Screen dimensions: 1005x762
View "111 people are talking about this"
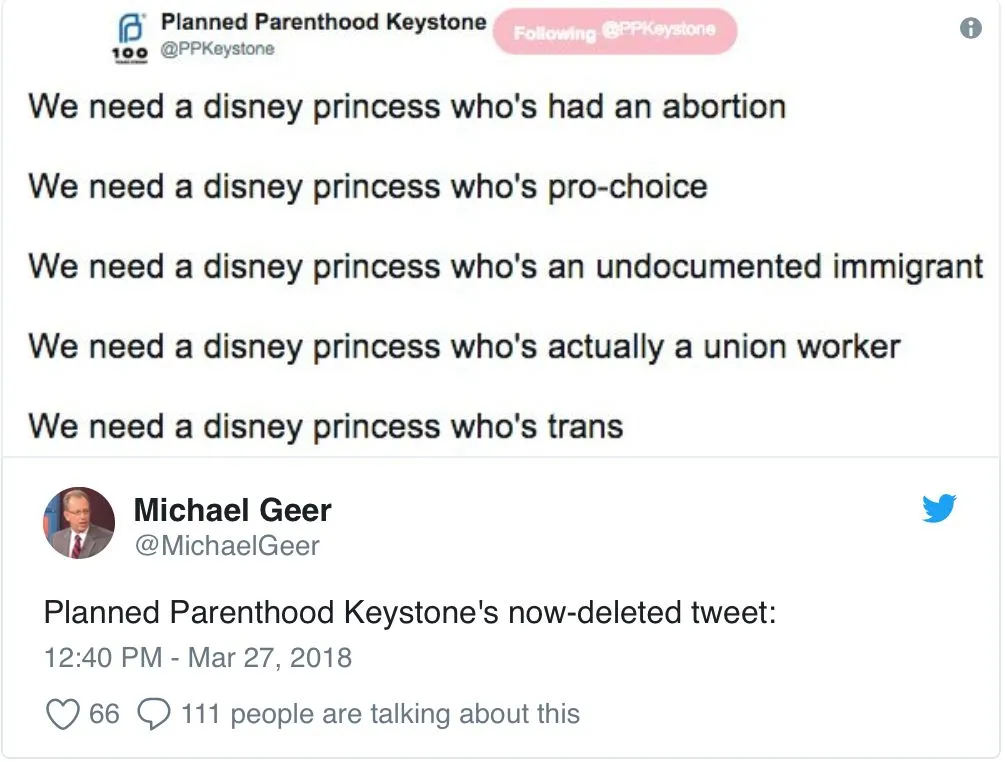point(380,714)
